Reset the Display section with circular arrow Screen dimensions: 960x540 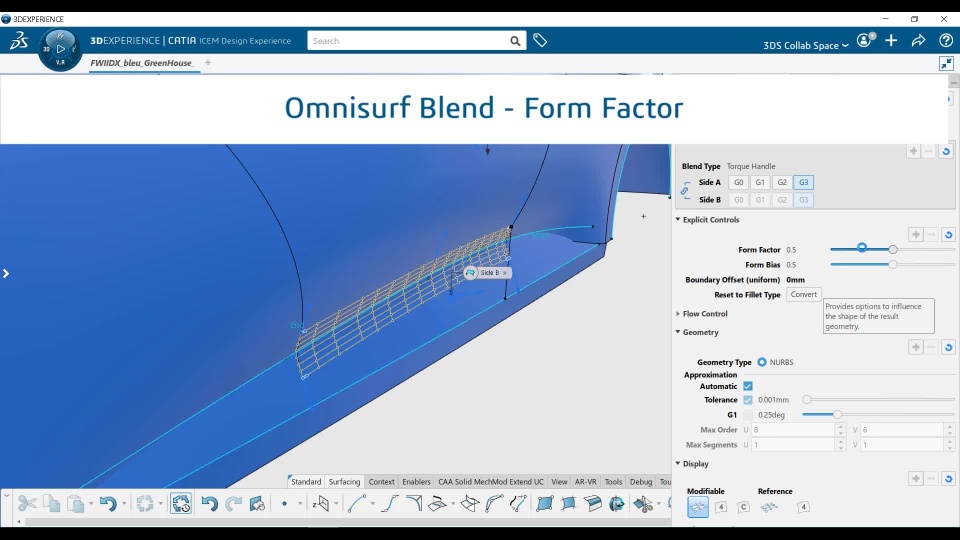pyautogui.click(x=948, y=479)
